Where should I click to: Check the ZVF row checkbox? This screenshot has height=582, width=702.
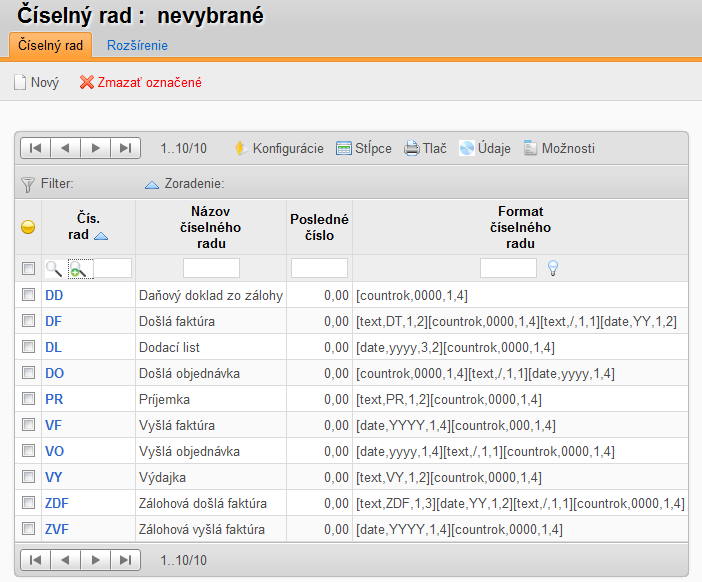[28, 529]
